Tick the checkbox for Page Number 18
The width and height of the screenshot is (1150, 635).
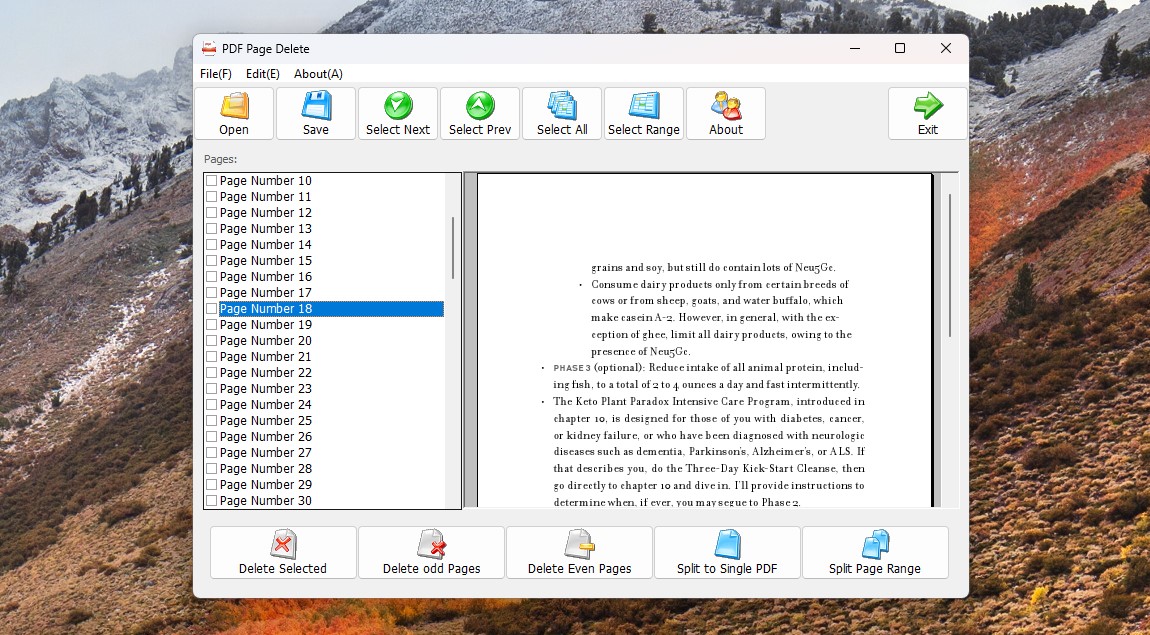tap(211, 309)
